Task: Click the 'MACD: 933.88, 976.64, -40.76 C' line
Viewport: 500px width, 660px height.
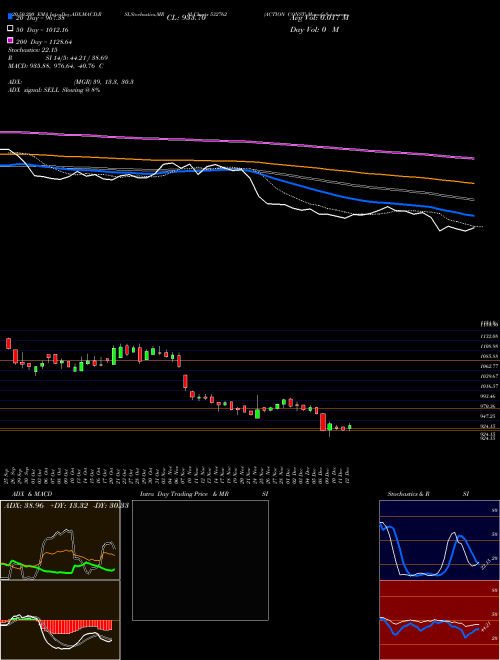Action: (x=56, y=66)
